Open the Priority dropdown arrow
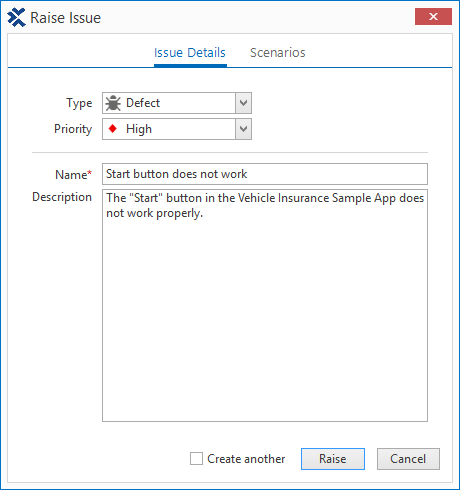460x490 pixels. pos(243,129)
